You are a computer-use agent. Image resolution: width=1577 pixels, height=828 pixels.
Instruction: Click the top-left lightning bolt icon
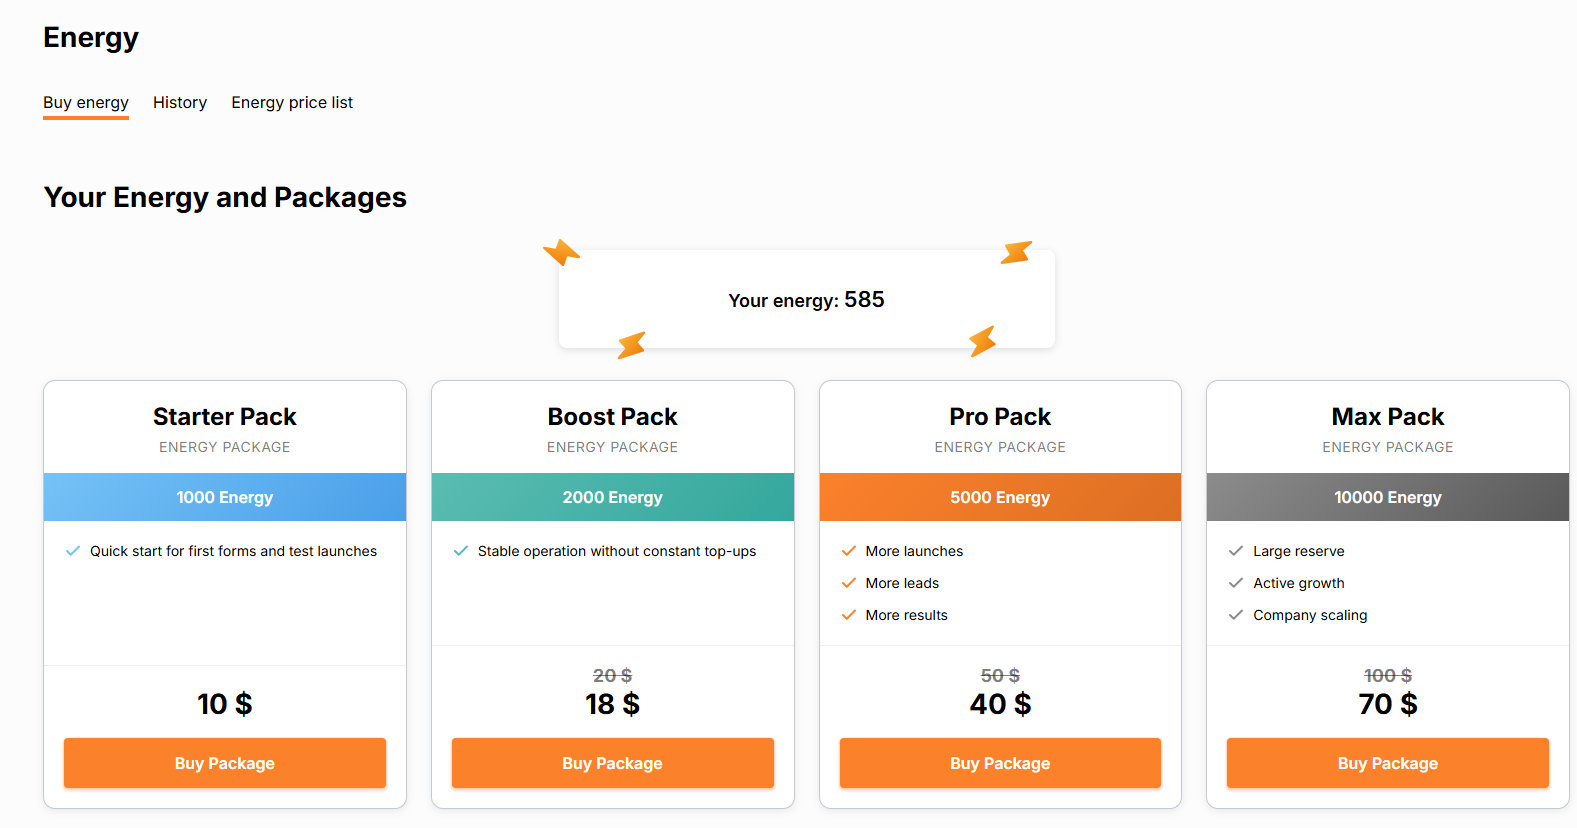[562, 252]
